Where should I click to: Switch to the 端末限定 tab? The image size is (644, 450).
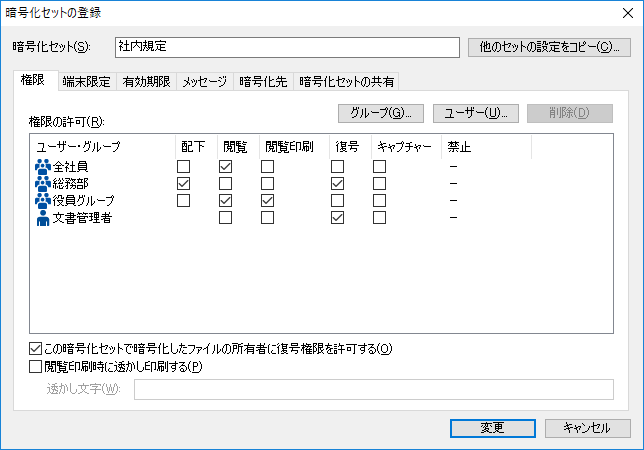point(85,82)
